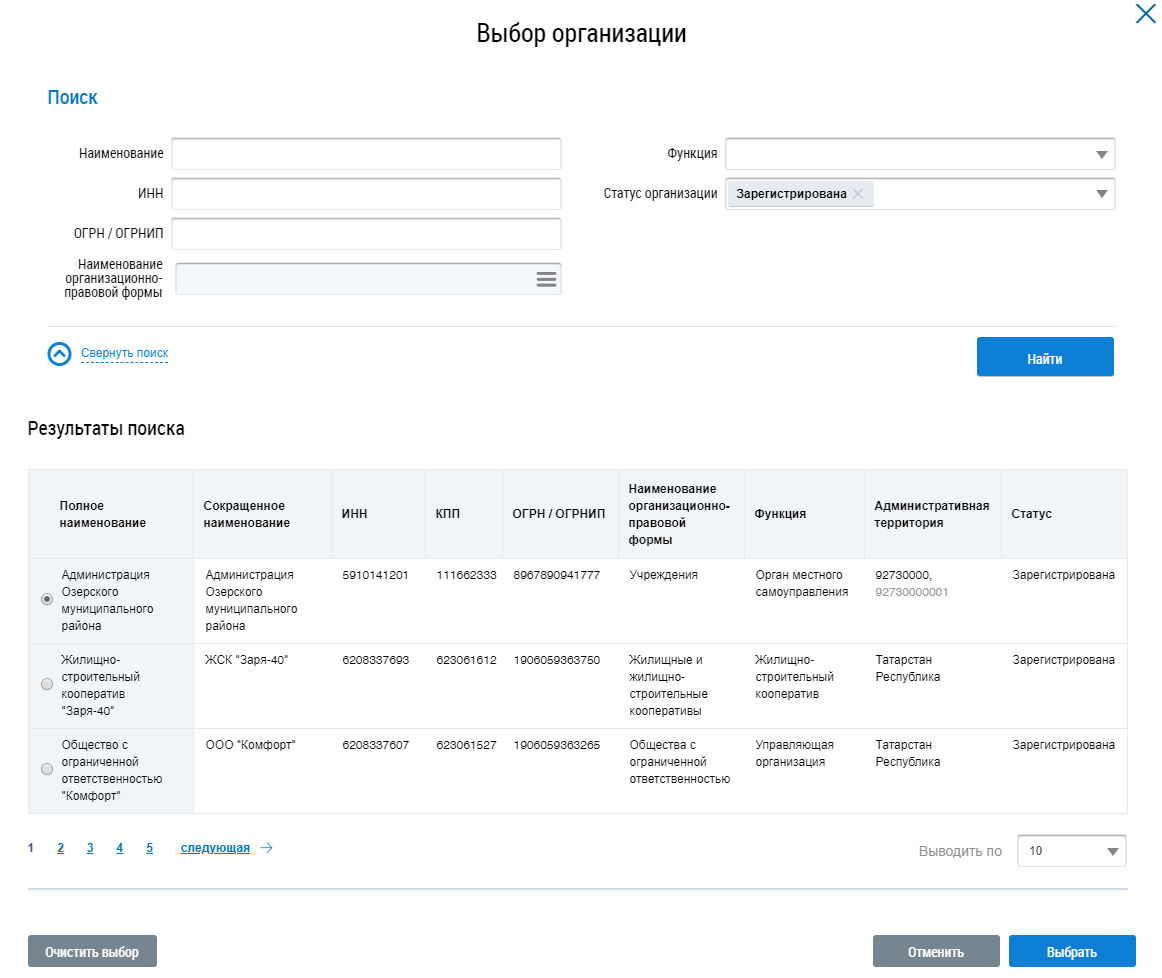Click the 'Свернуть поиск' link
The image size is (1162, 978).
click(x=124, y=353)
